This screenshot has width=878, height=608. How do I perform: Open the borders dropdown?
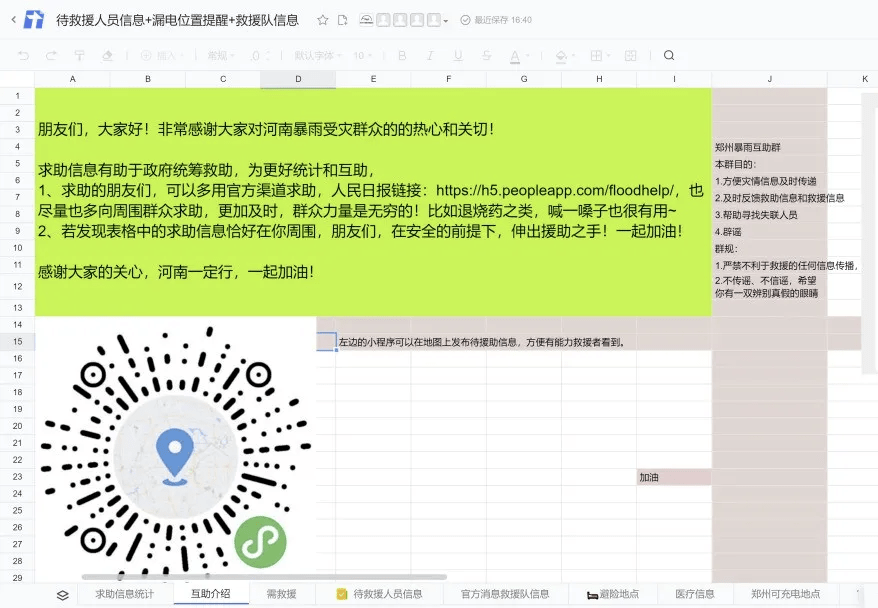600,55
